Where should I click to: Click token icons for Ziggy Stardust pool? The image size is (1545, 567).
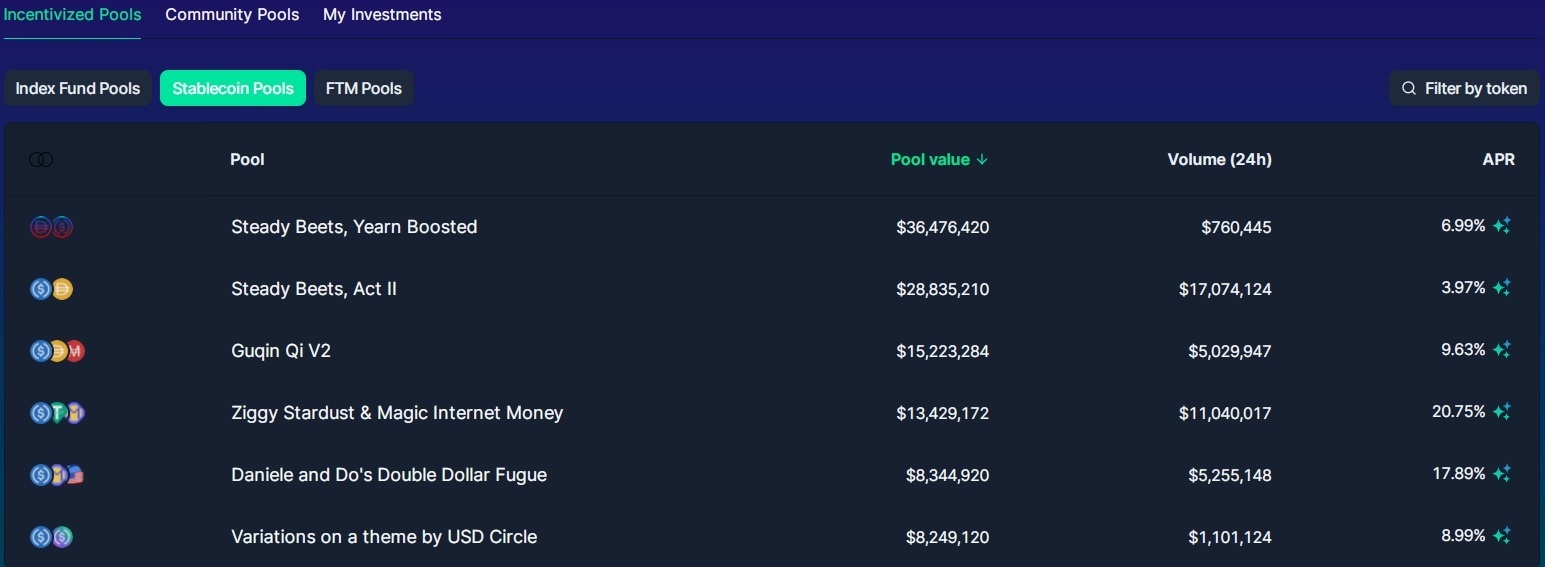(57, 413)
